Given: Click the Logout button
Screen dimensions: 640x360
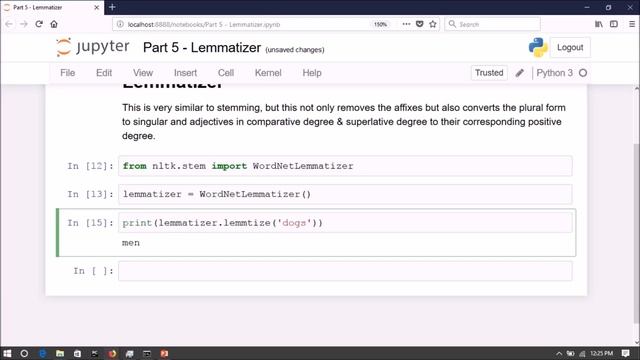Looking at the screenshot, I should click(570, 47).
